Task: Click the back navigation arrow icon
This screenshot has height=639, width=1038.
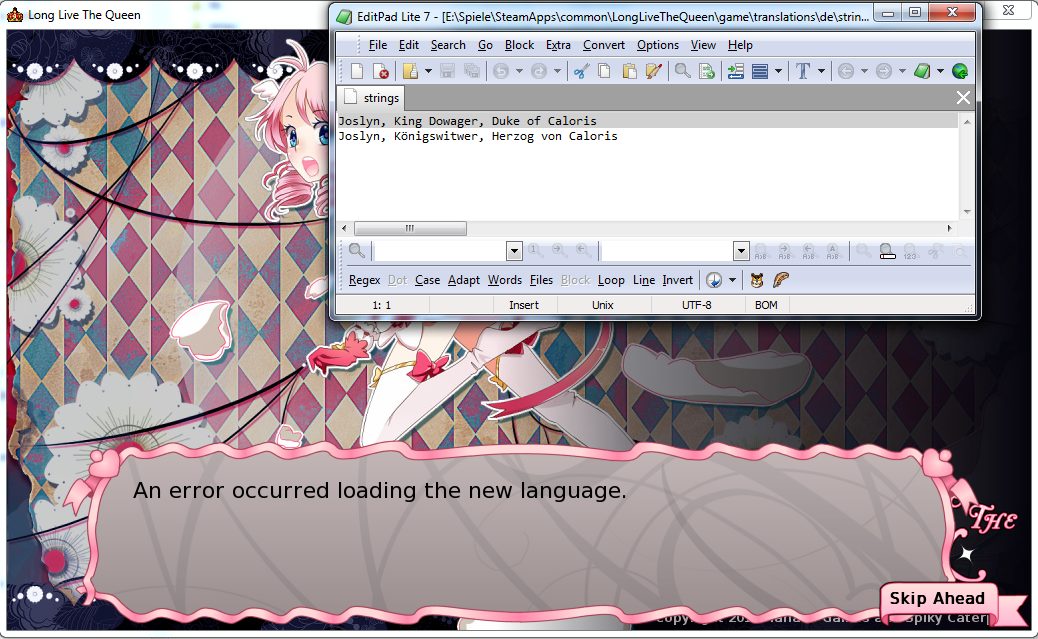Action: point(845,71)
